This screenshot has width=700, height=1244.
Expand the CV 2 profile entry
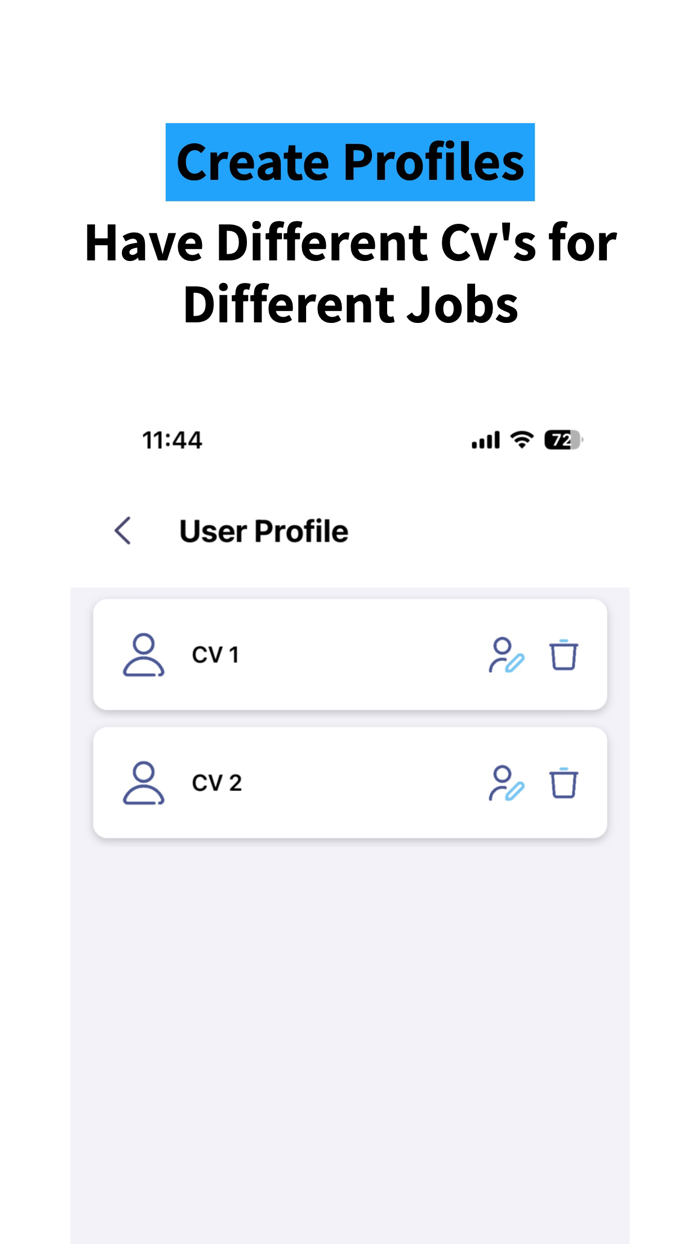coord(350,782)
